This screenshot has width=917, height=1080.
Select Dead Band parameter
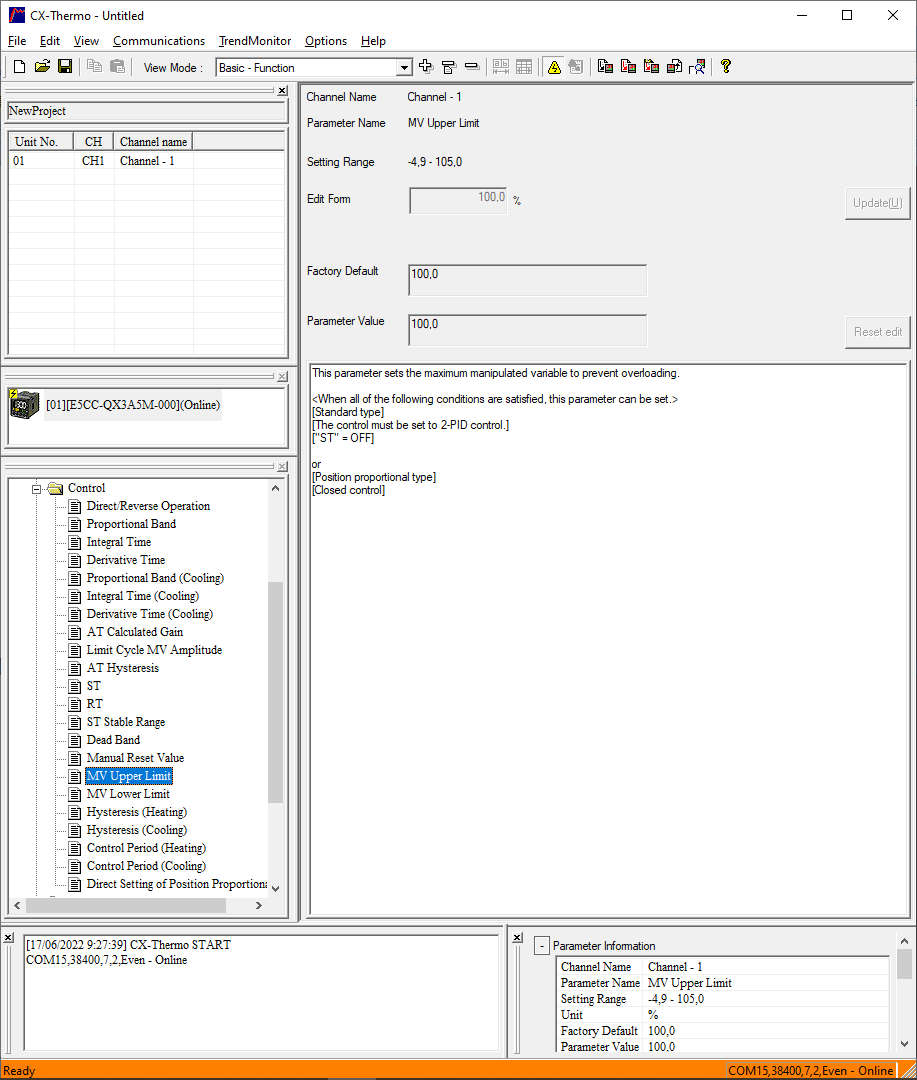point(113,740)
